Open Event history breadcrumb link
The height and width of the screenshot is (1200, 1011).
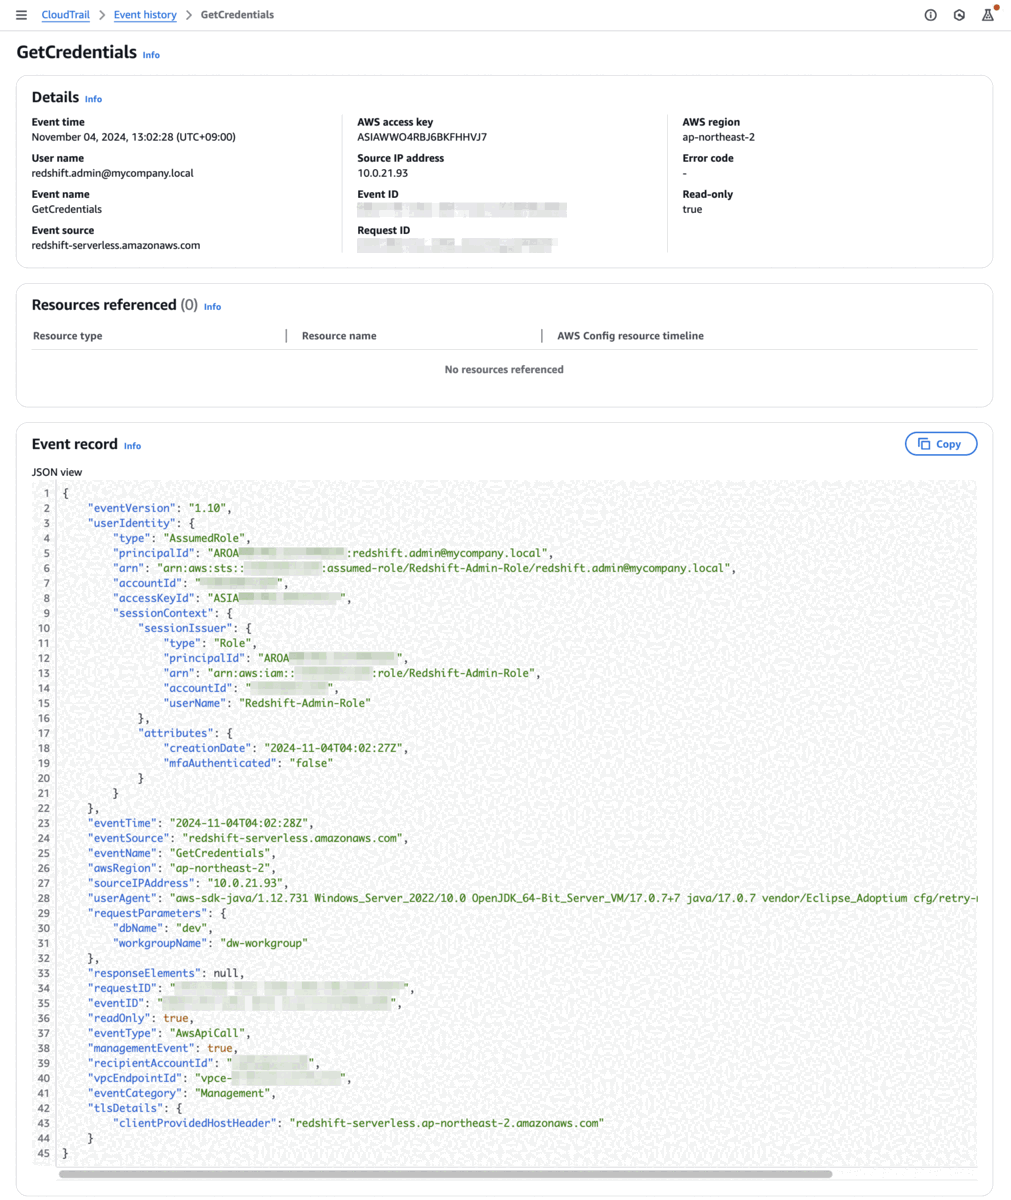(145, 15)
